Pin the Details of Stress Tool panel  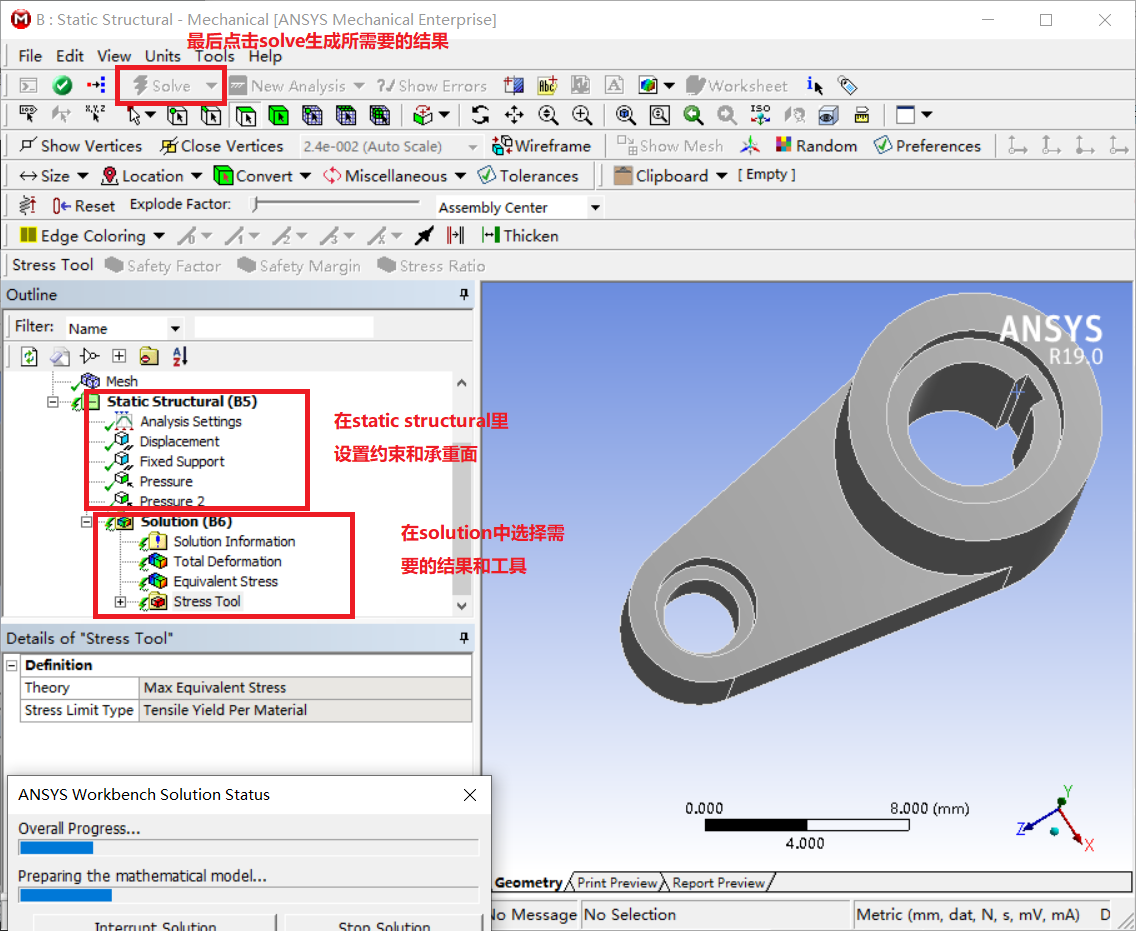(x=464, y=638)
